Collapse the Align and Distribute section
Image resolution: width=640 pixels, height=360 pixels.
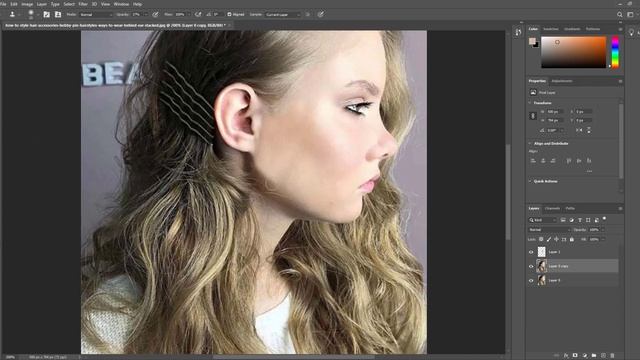click(530, 144)
